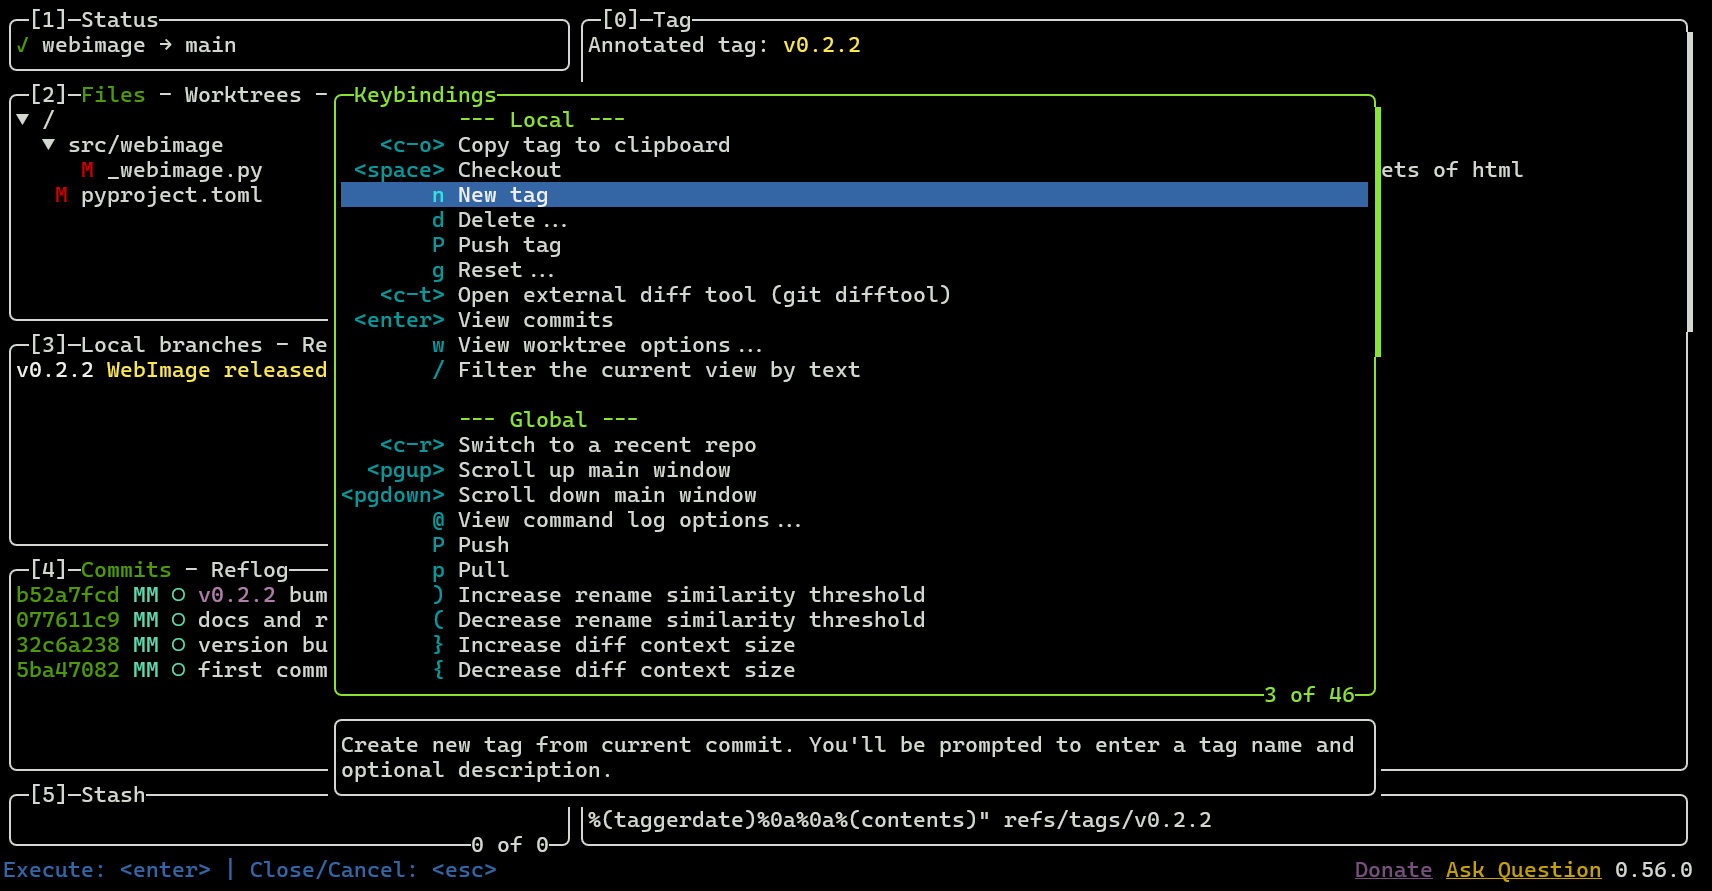Click the Donate link

click(x=1393, y=870)
